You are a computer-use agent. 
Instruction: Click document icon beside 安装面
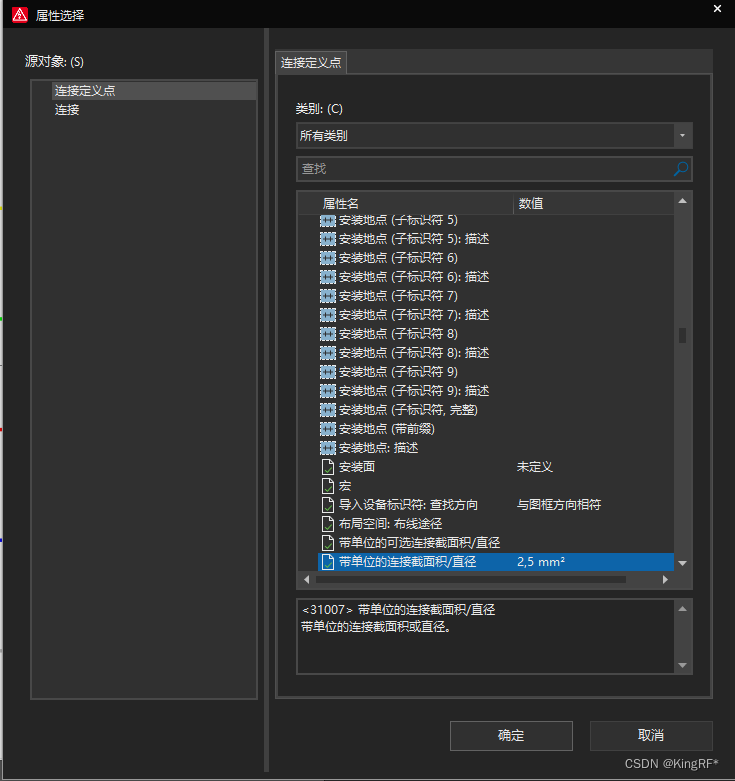(328, 467)
